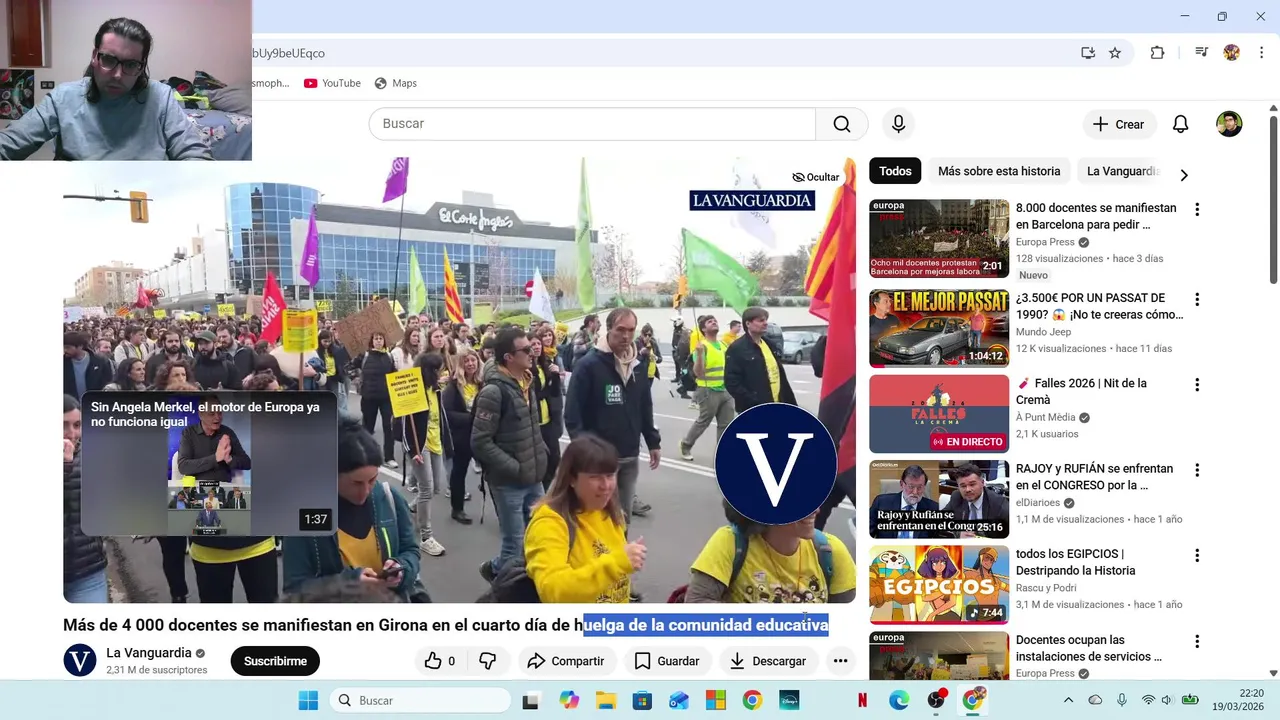This screenshot has height=720, width=1280.
Task: Open Microsoft Store from the taskbar
Action: [x=642, y=700]
